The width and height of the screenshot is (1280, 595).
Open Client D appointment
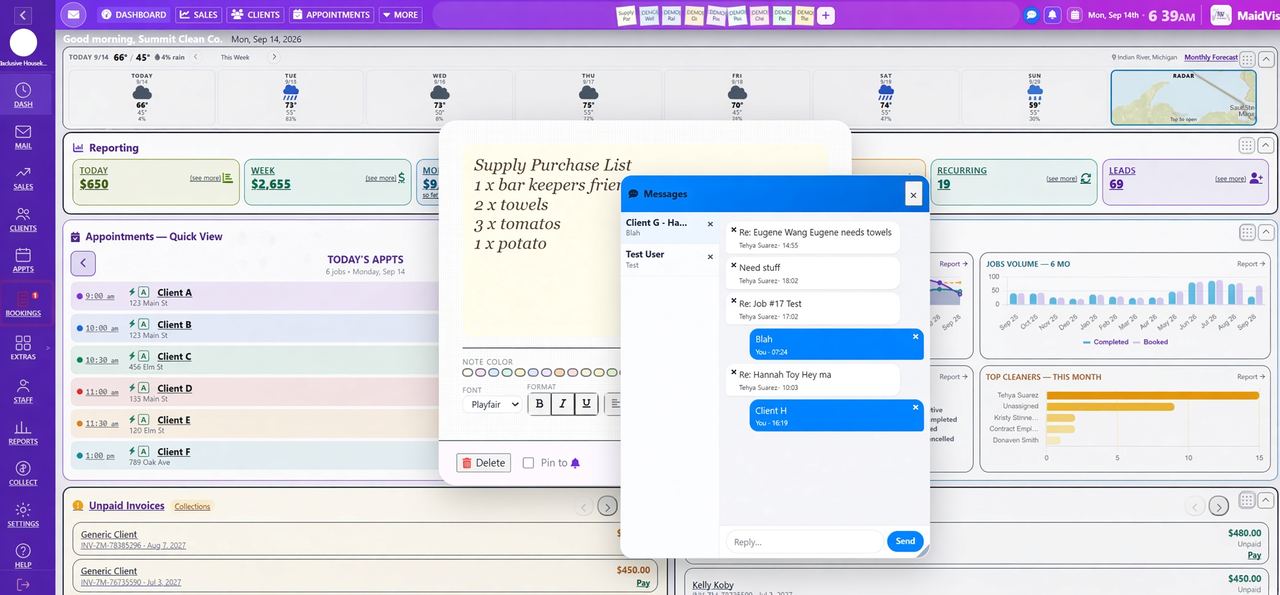click(174, 388)
